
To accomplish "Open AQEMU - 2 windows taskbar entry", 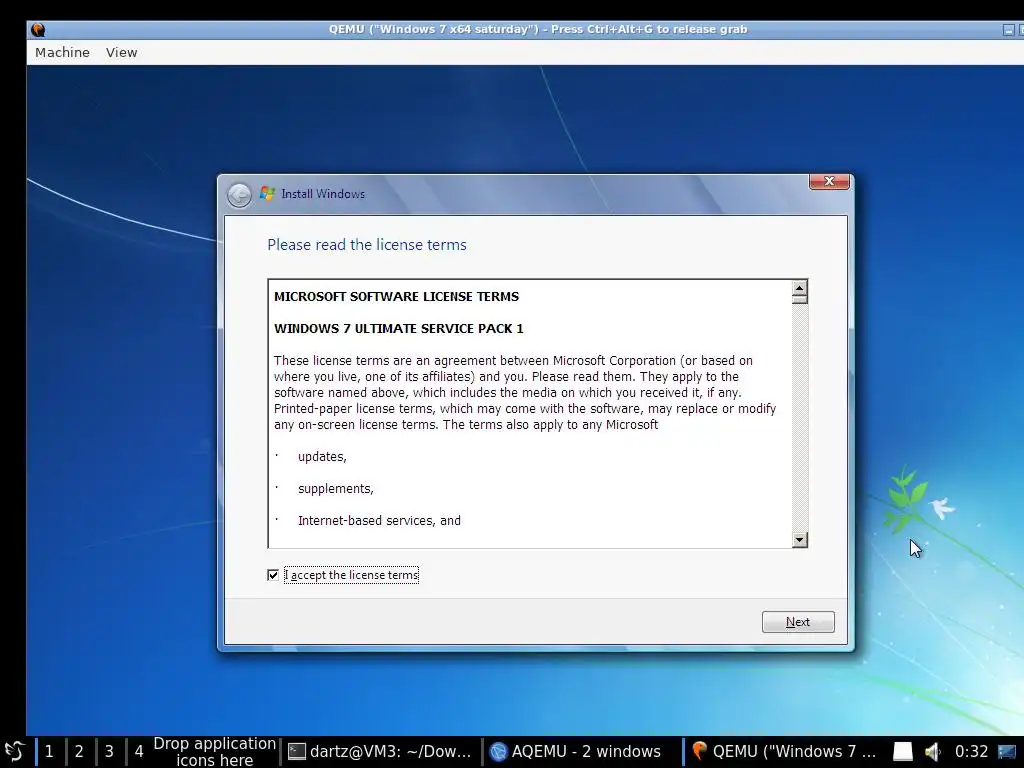I will 577,752.
